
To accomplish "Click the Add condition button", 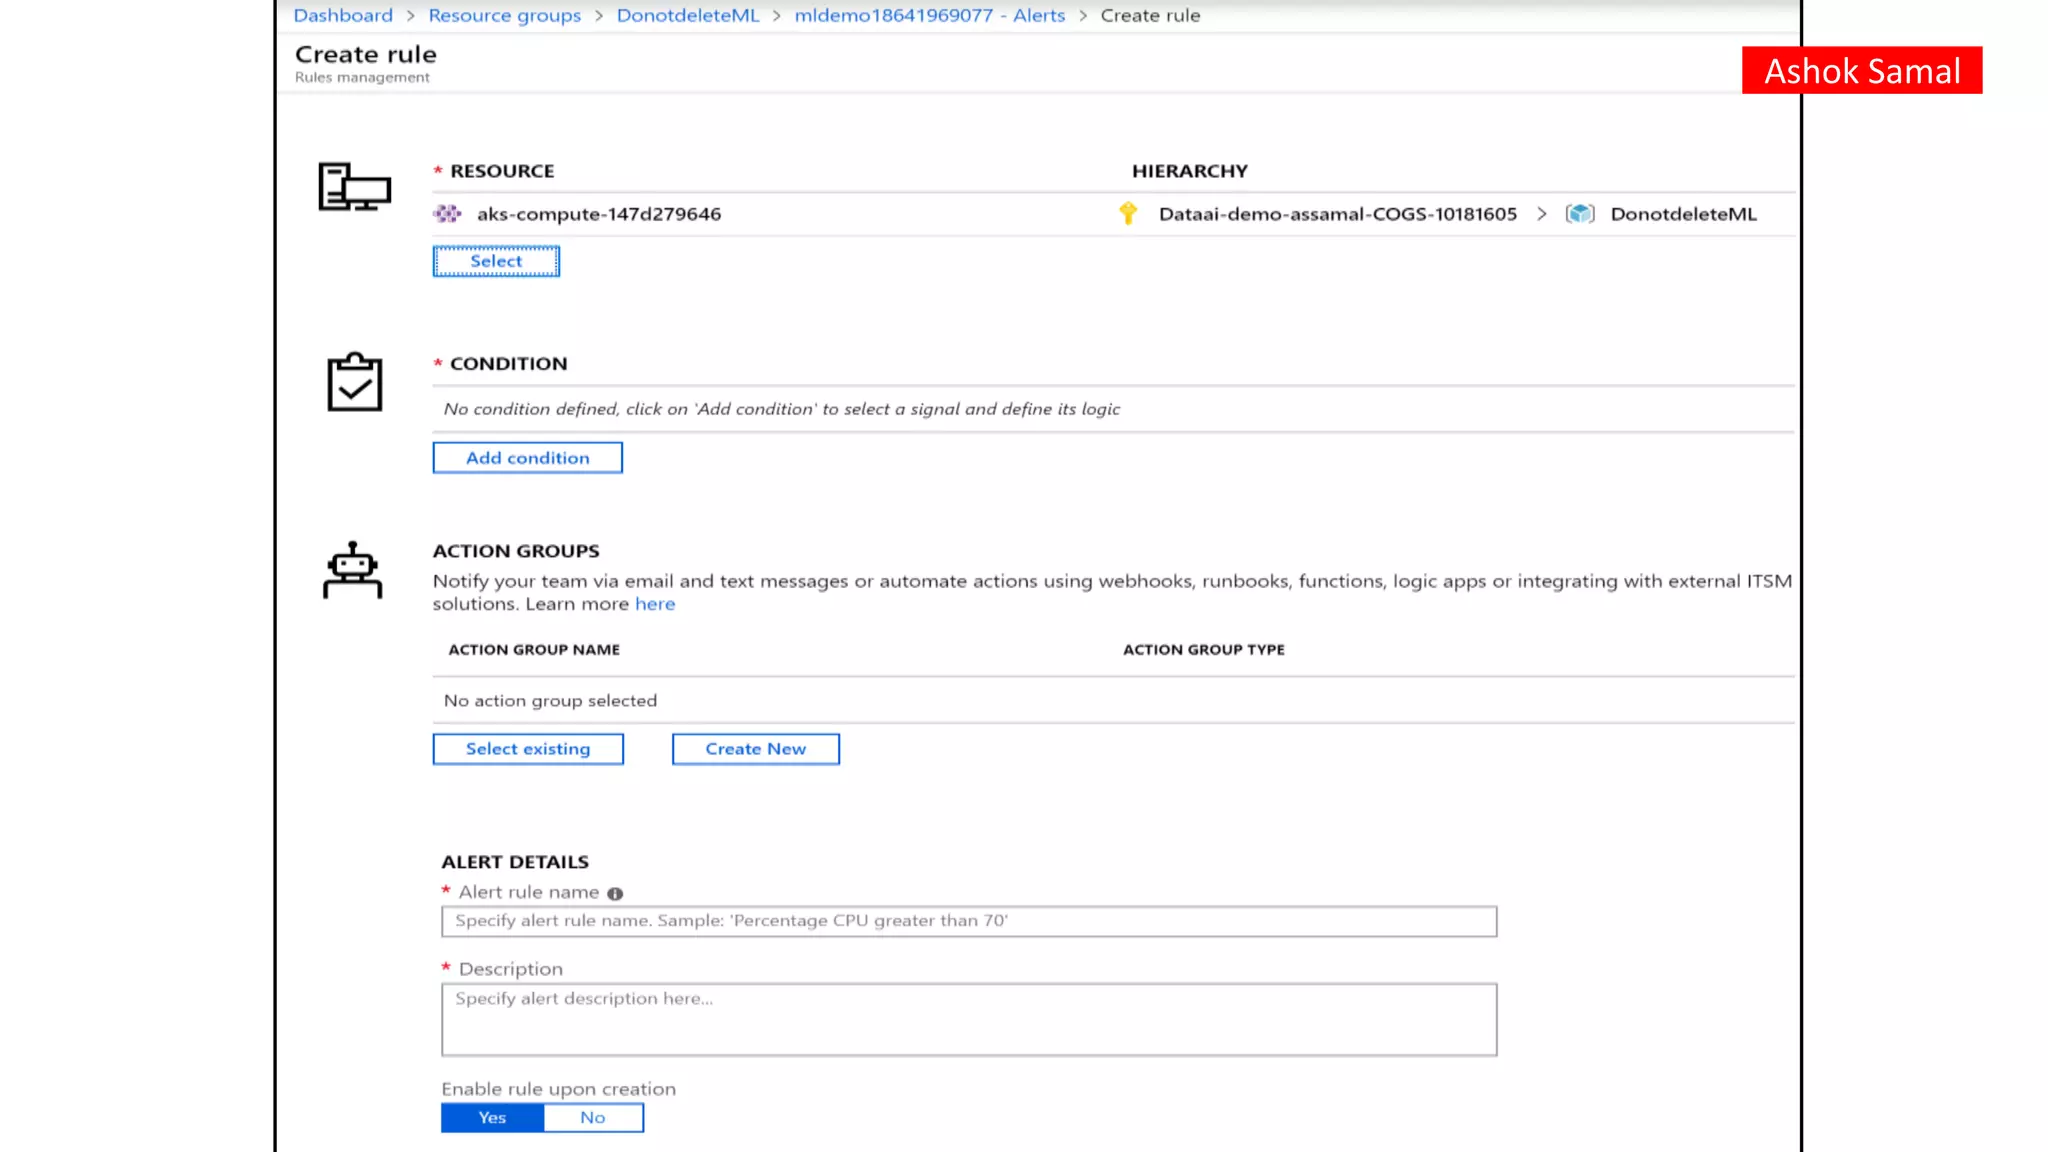I will point(528,458).
